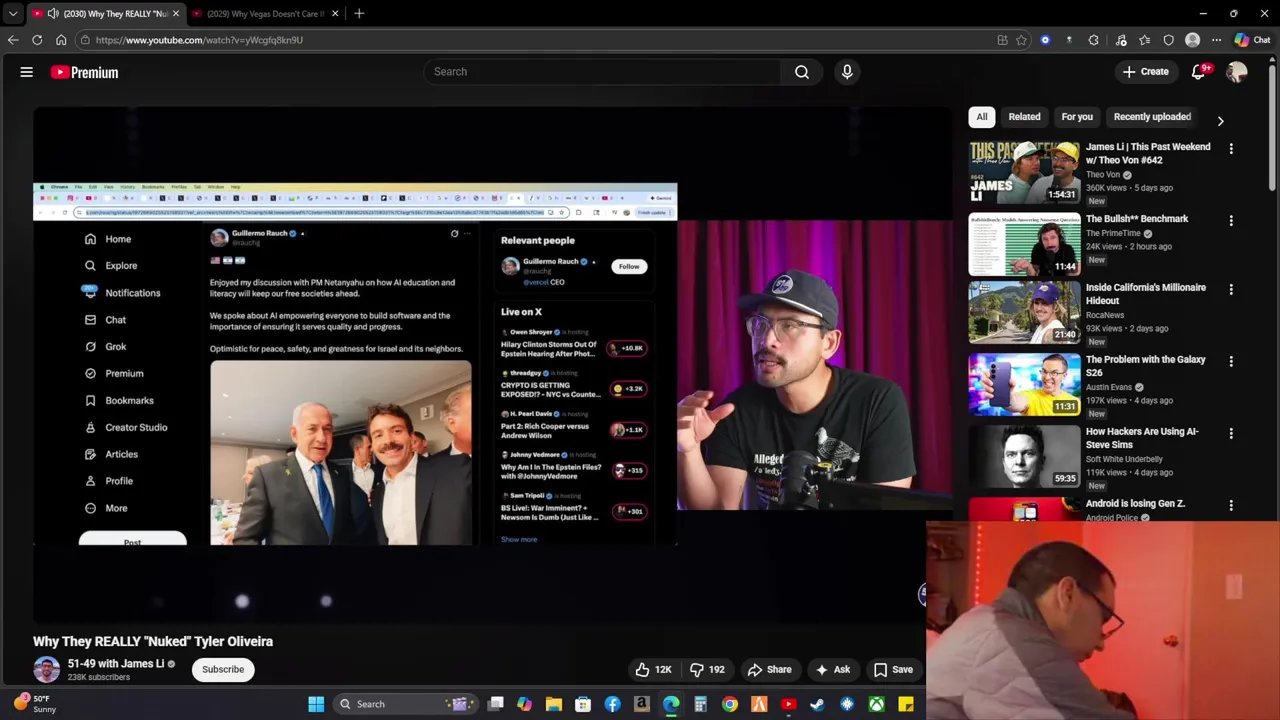Reload the page with the refresh button

point(37,40)
